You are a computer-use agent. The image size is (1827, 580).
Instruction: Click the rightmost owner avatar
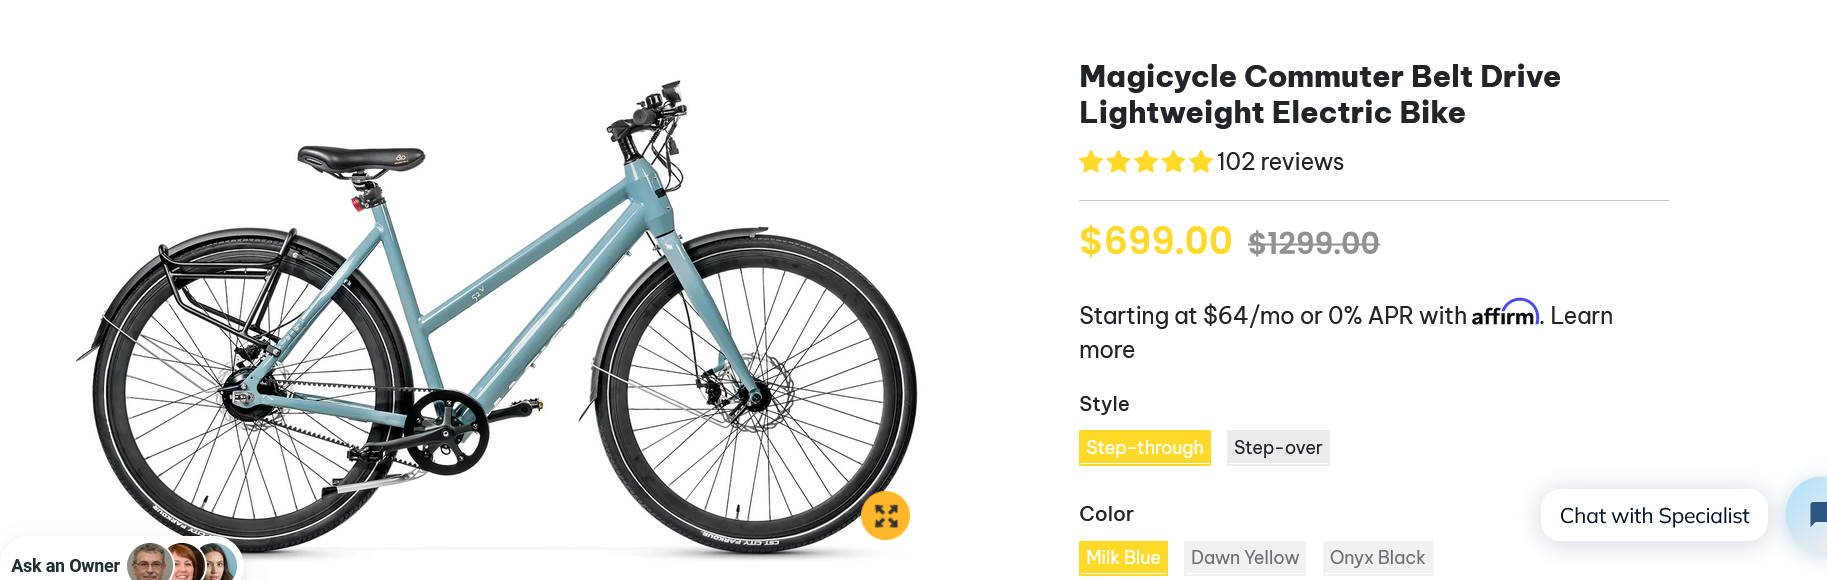tap(218, 564)
